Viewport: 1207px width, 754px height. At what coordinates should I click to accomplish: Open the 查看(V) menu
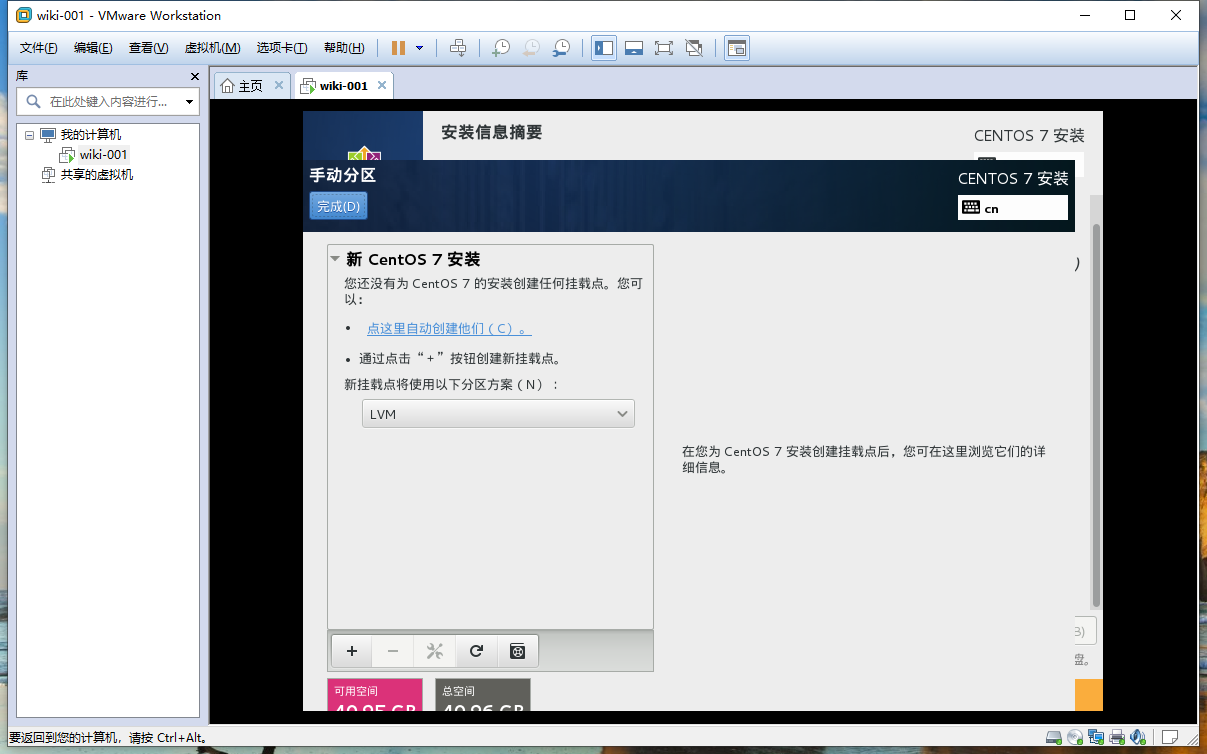(x=148, y=48)
